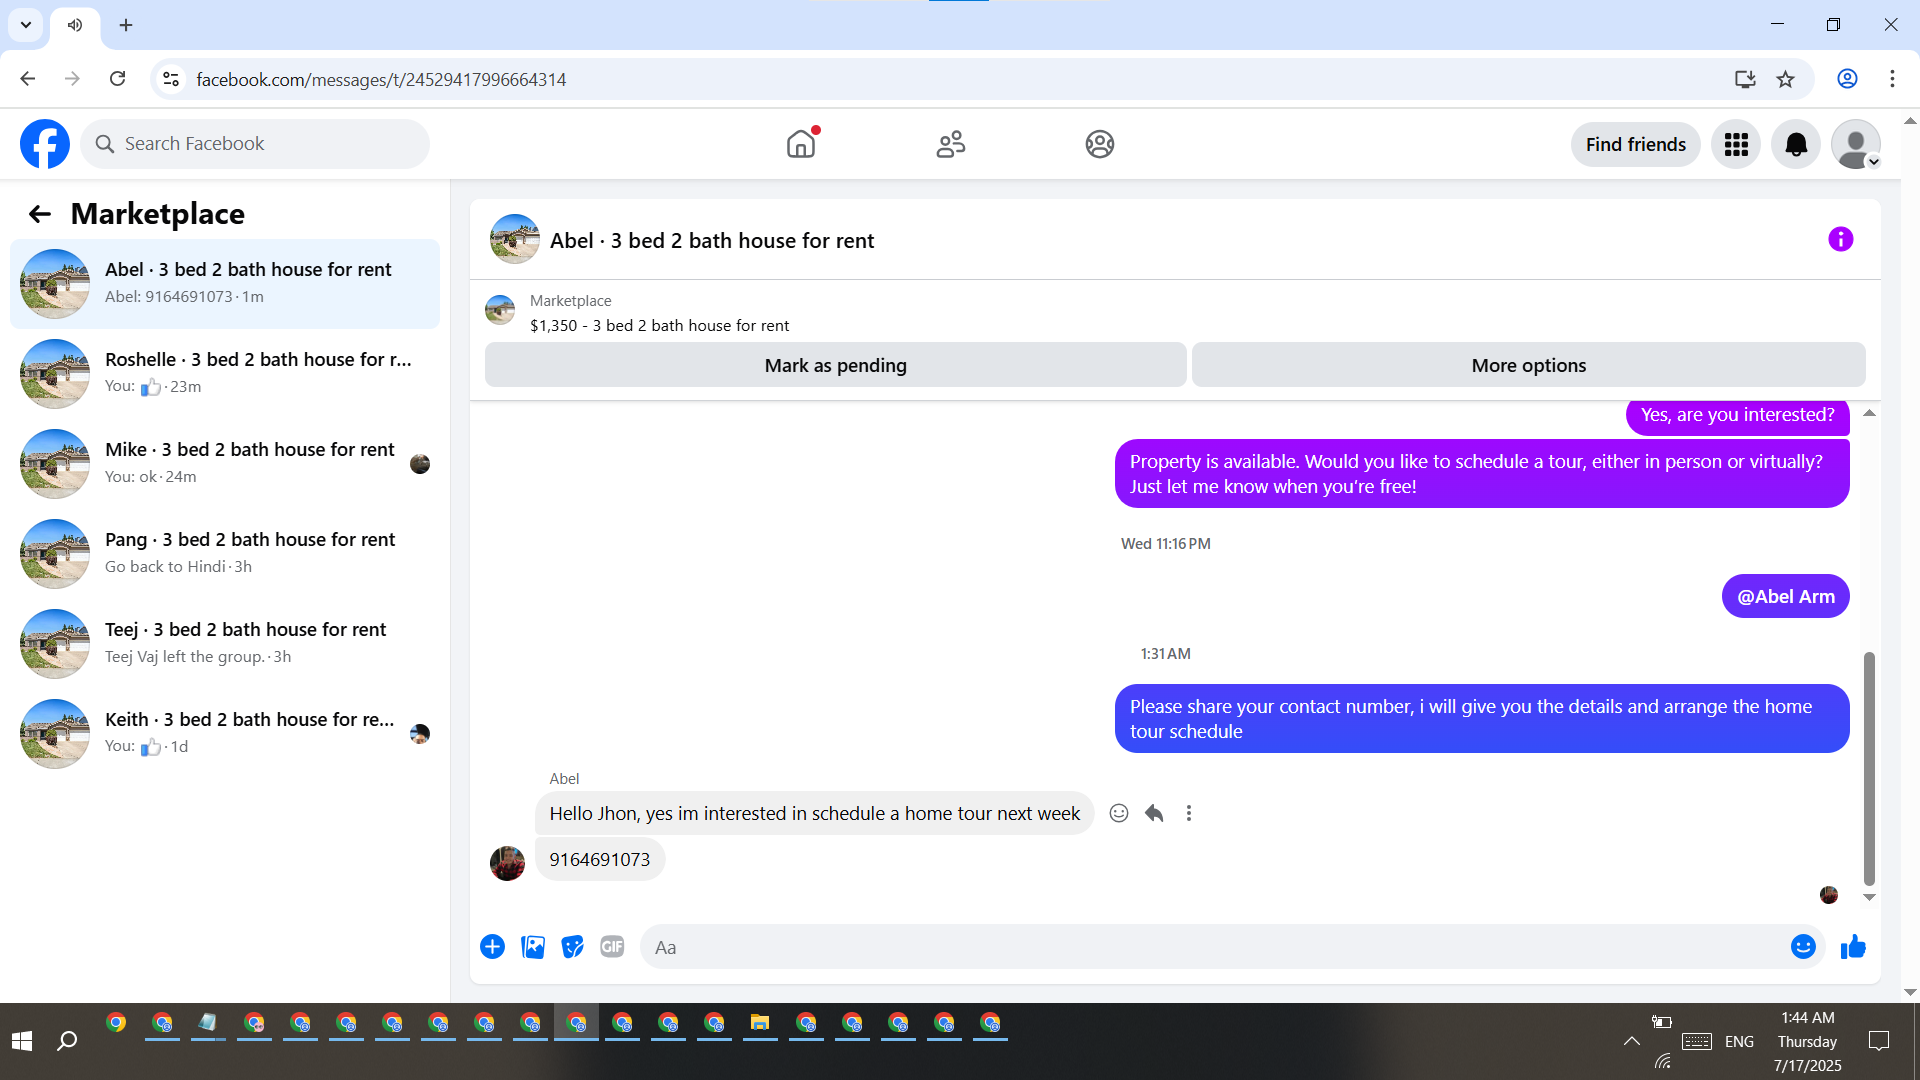Click the Find friends button
This screenshot has width=1920, height=1080.
[x=1636, y=145]
